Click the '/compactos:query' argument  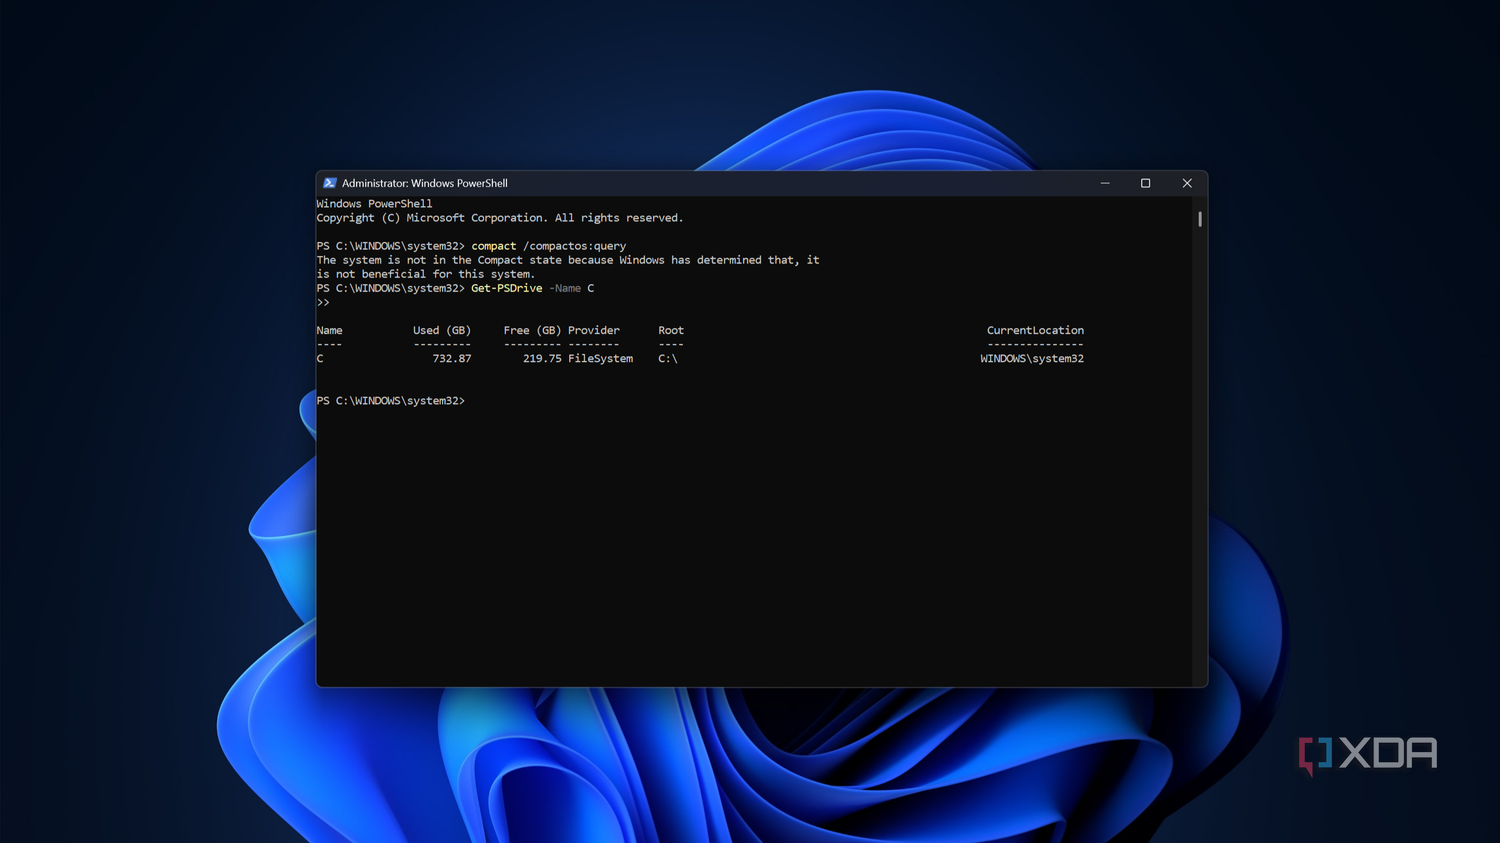(575, 246)
